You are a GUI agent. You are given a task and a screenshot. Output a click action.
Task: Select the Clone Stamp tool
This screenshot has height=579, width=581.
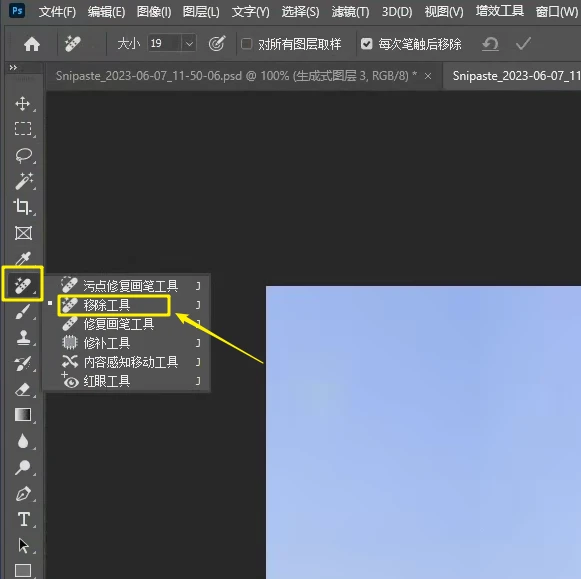pyautogui.click(x=23, y=338)
